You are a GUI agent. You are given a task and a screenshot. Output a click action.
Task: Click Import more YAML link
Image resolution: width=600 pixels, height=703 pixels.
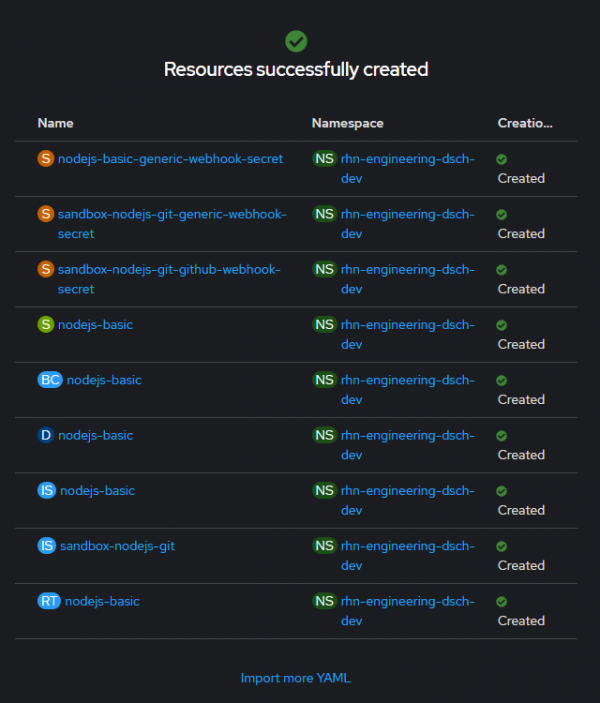coord(295,678)
